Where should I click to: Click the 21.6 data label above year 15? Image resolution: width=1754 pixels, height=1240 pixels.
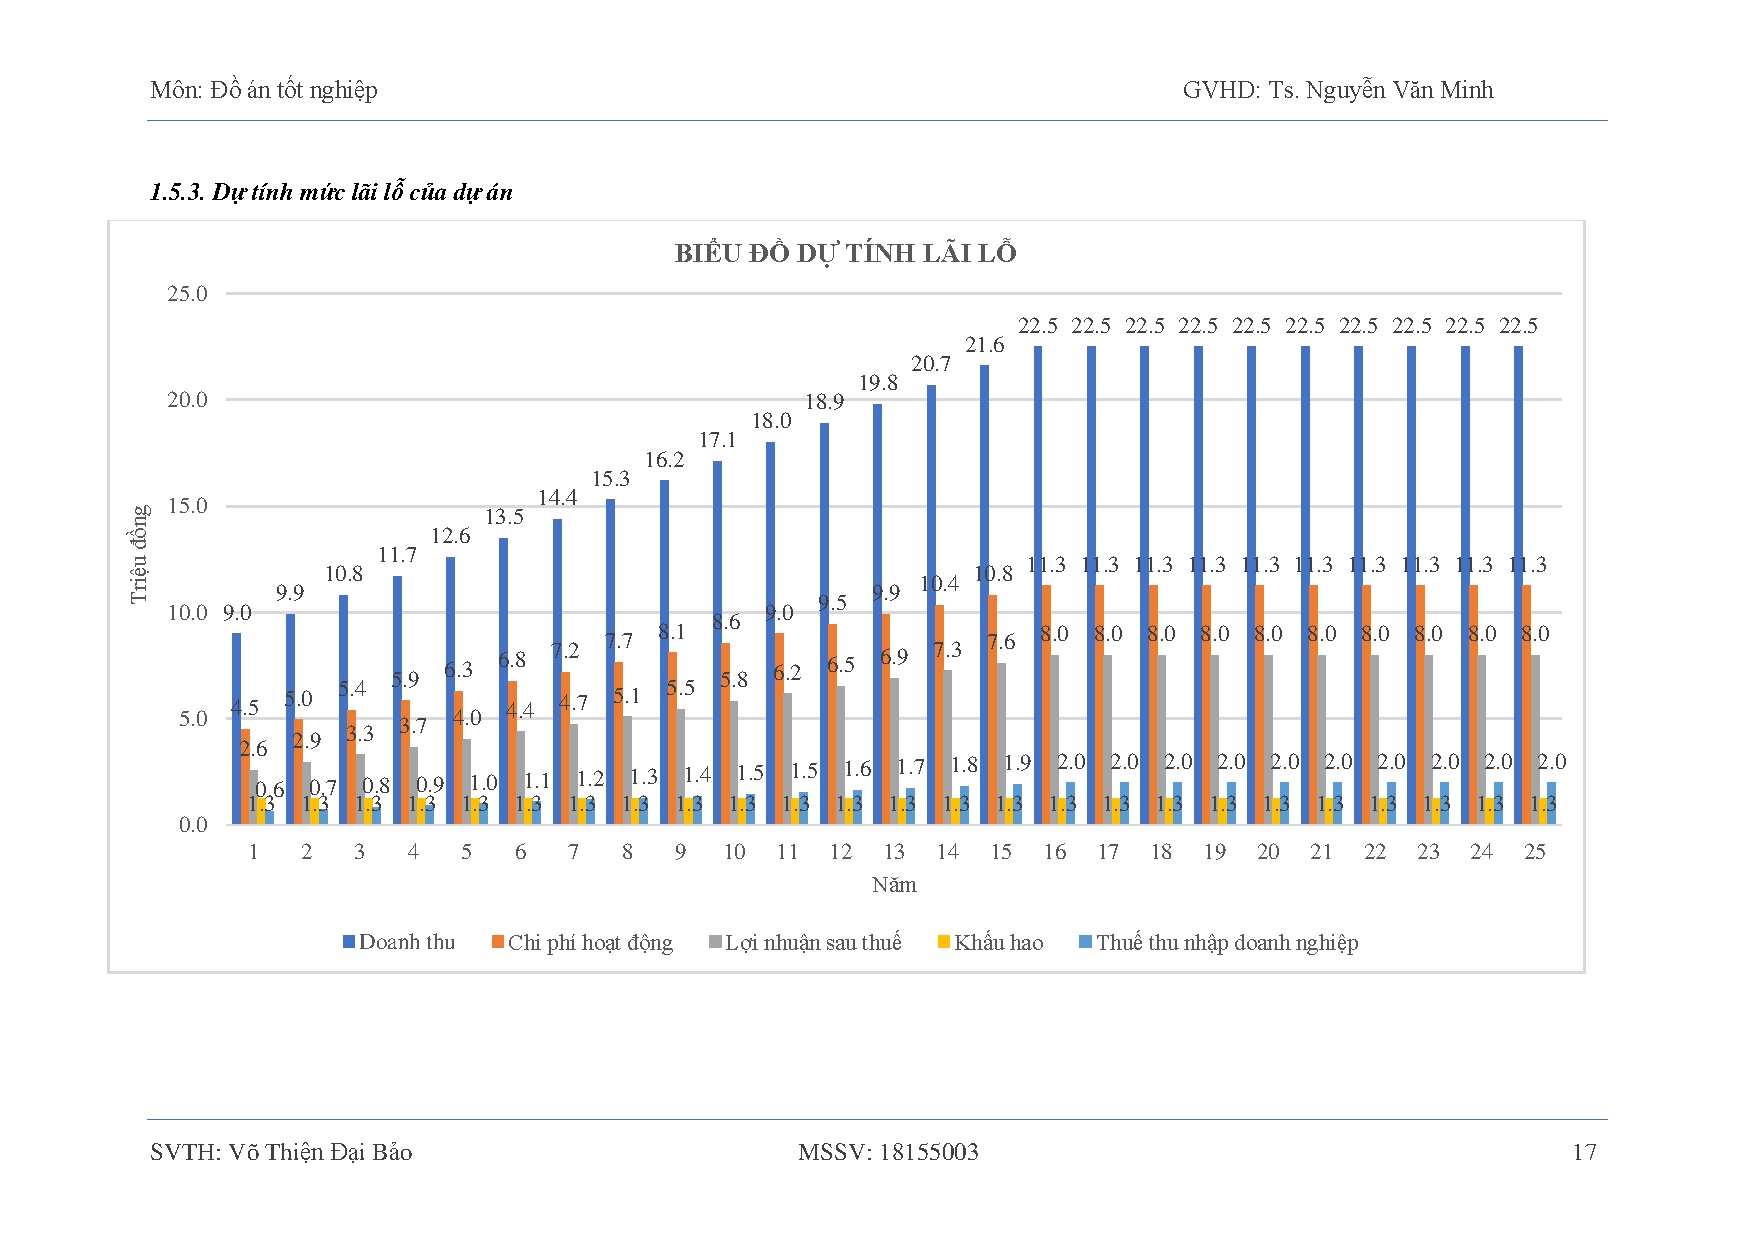coord(984,345)
